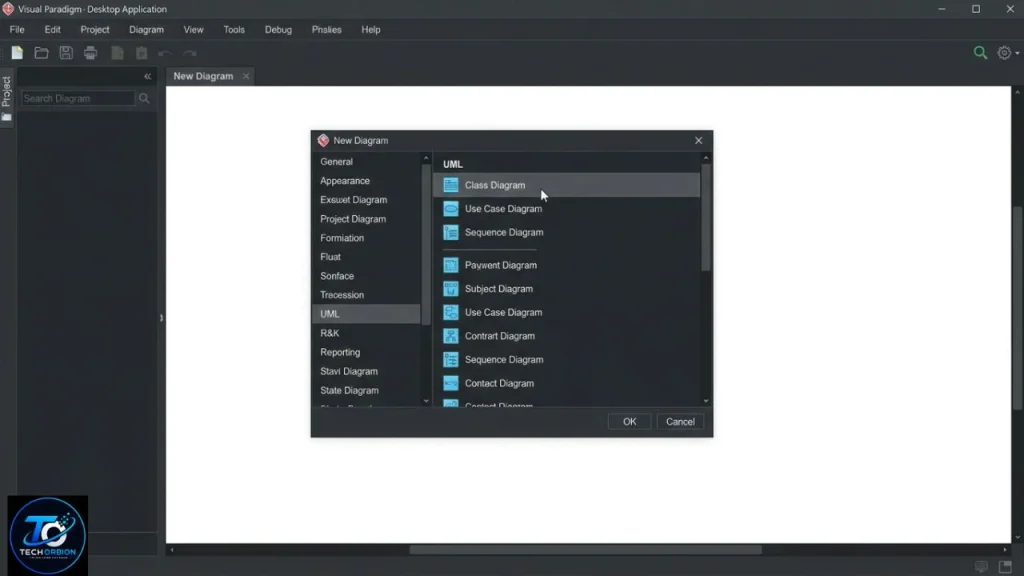
Task: Click into the Search Diagram field
Action: tap(78, 99)
